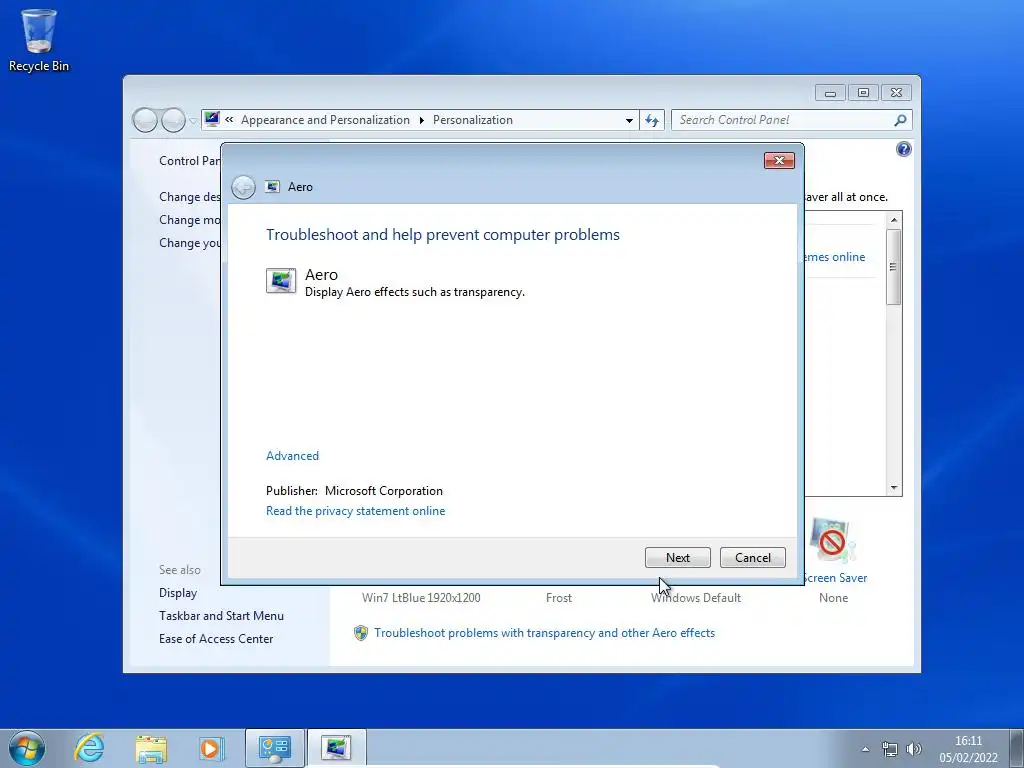The height and width of the screenshot is (768, 1024).
Task: Click the large Aero monitor icon
Action: (281, 281)
